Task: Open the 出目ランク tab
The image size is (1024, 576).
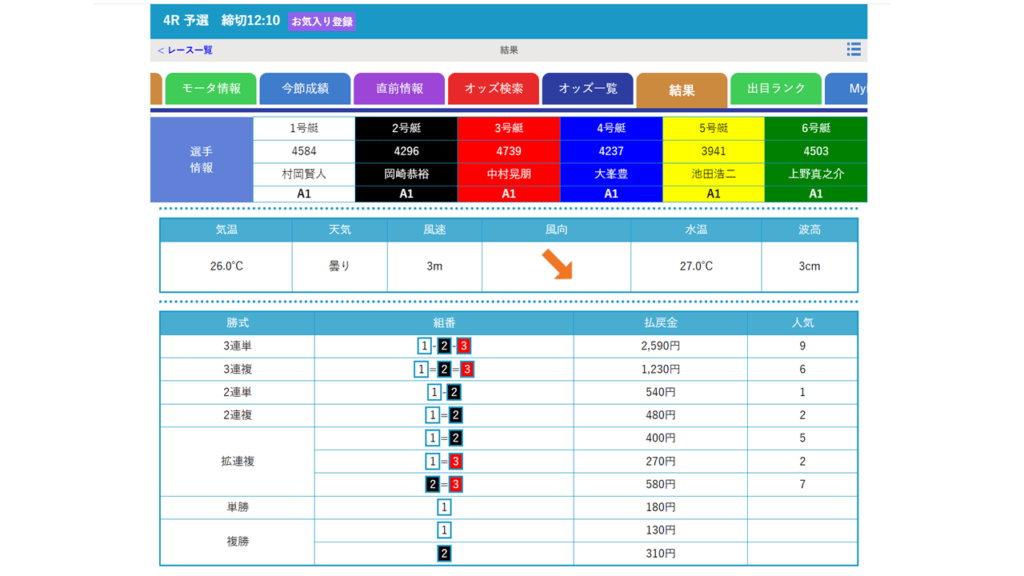Action: 776,89
